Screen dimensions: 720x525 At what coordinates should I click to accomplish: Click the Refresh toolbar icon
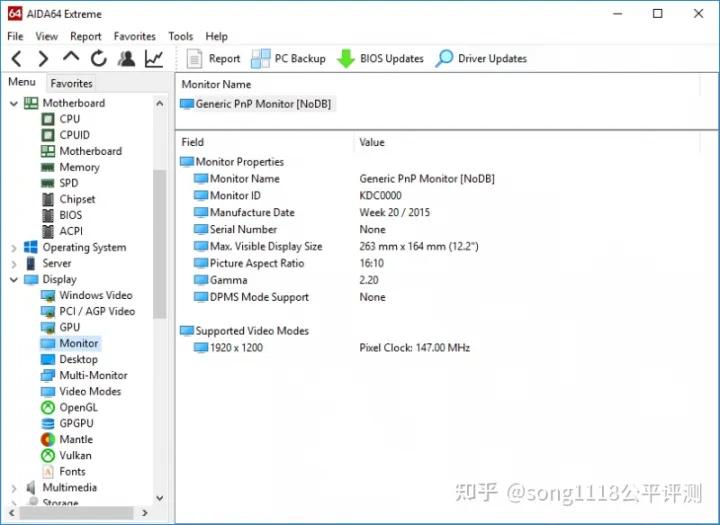pos(98,59)
